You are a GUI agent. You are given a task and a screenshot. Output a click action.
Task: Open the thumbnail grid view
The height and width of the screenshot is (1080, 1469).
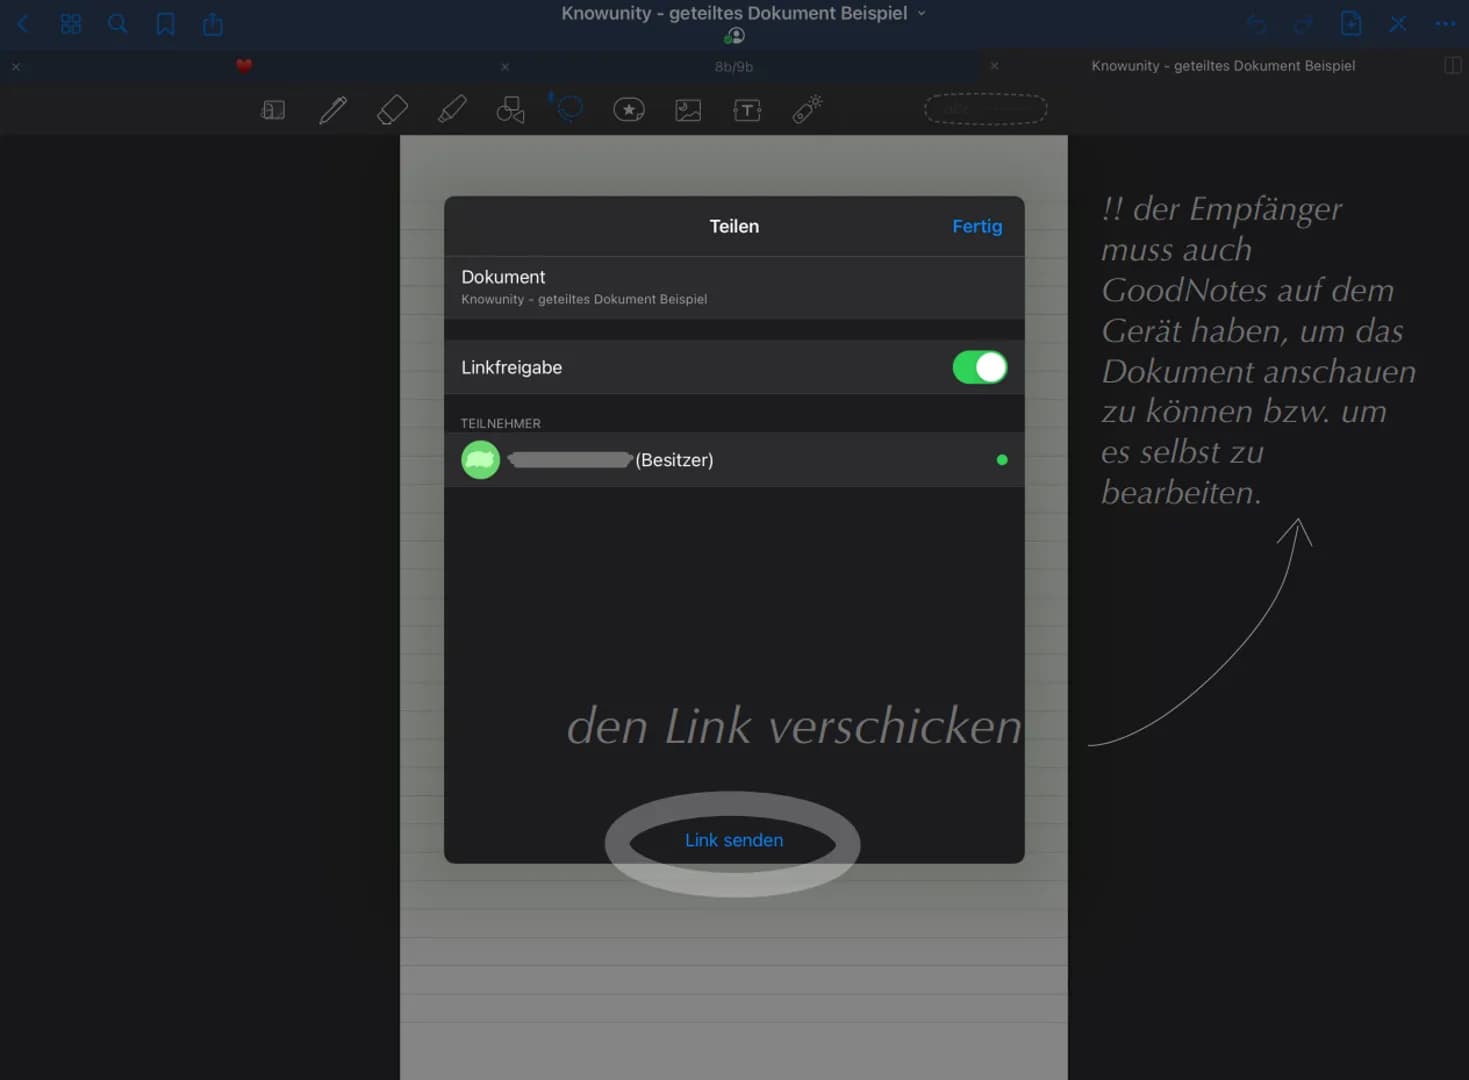tap(71, 23)
